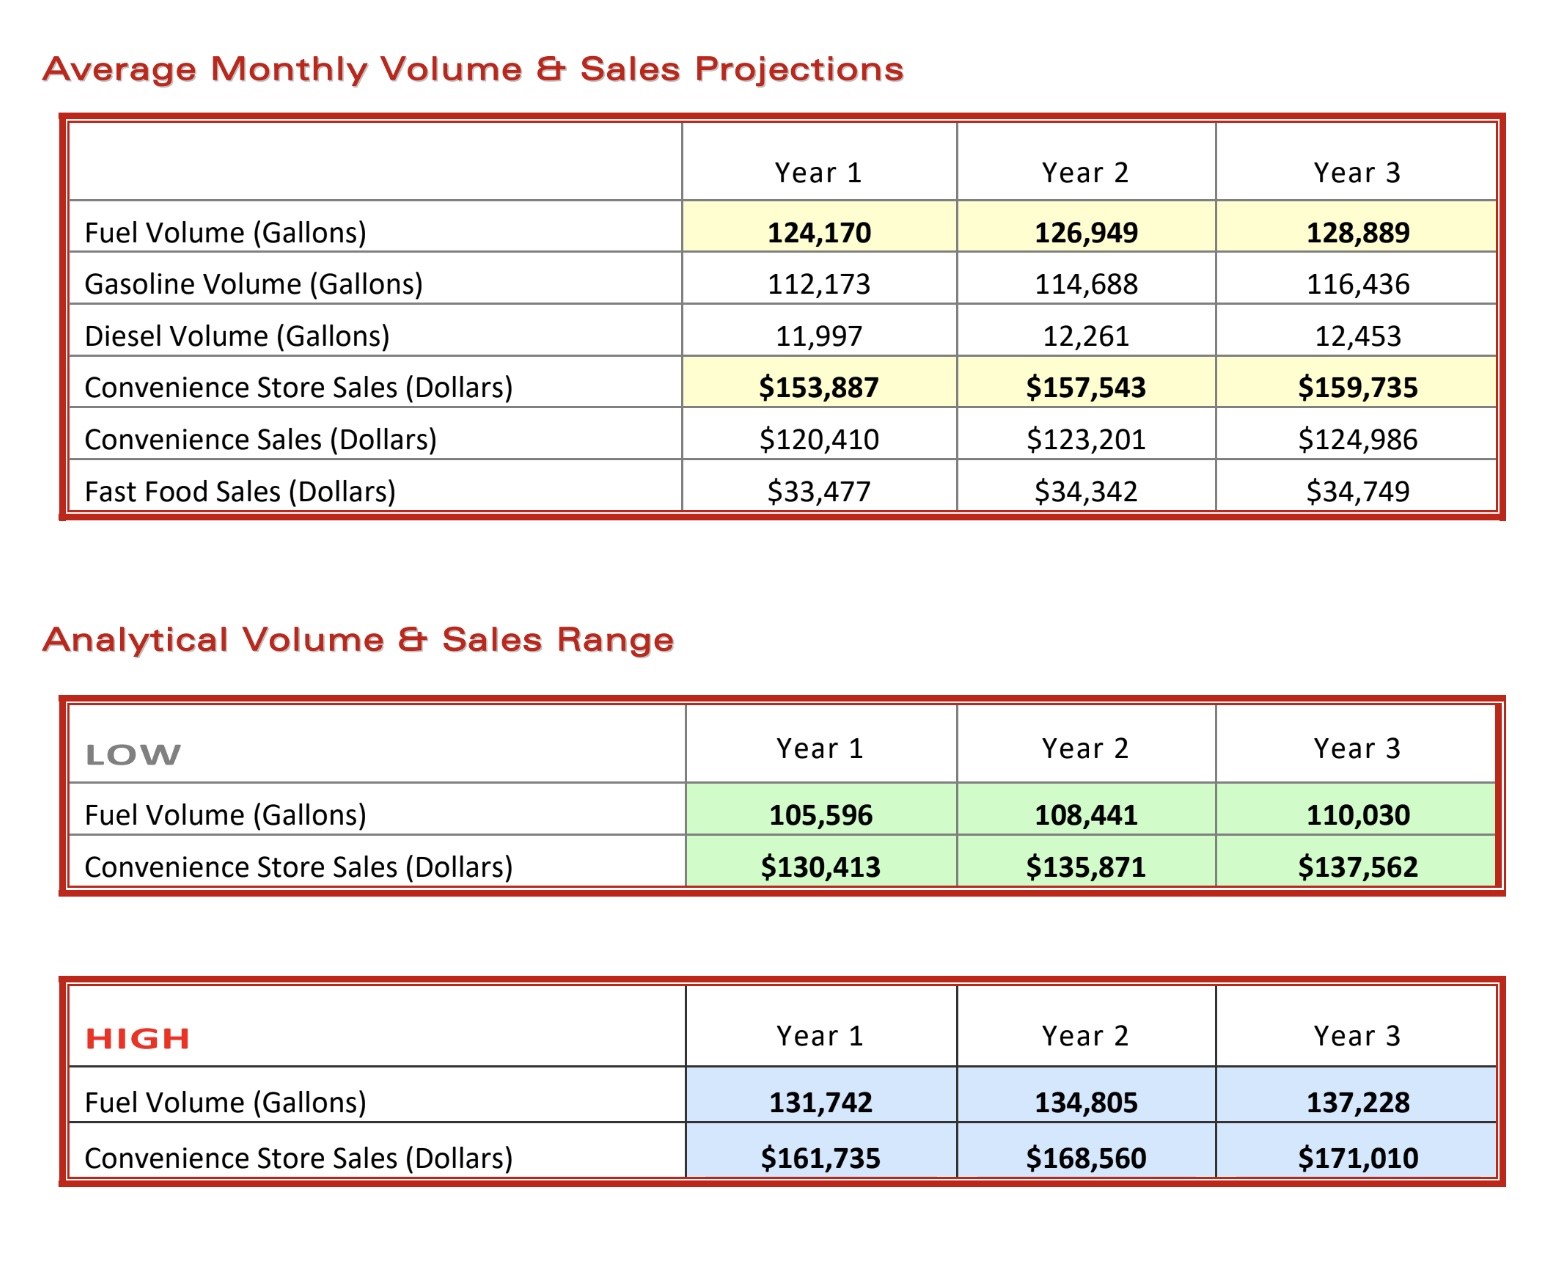Select diesel volume value 12,261
1564x1274 pixels.
(1086, 336)
